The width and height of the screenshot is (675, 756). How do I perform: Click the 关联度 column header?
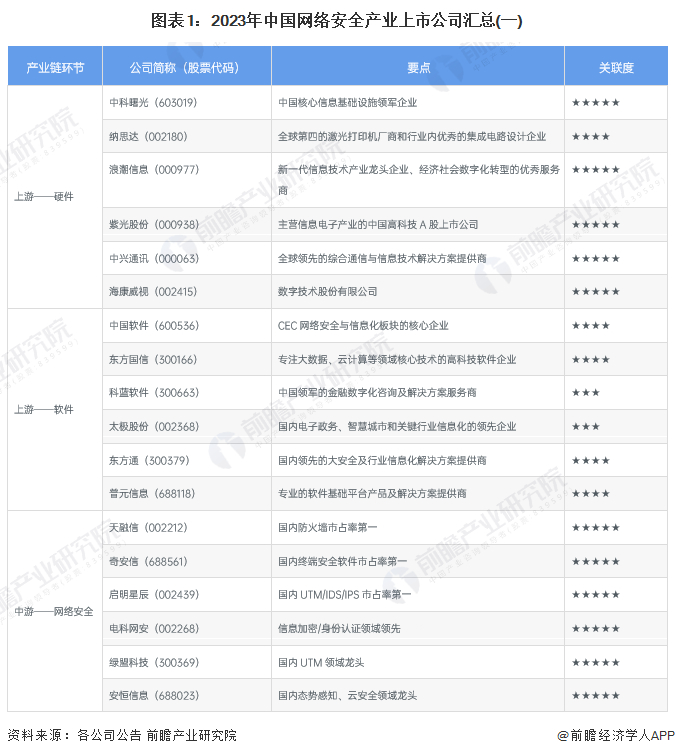click(x=616, y=68)
